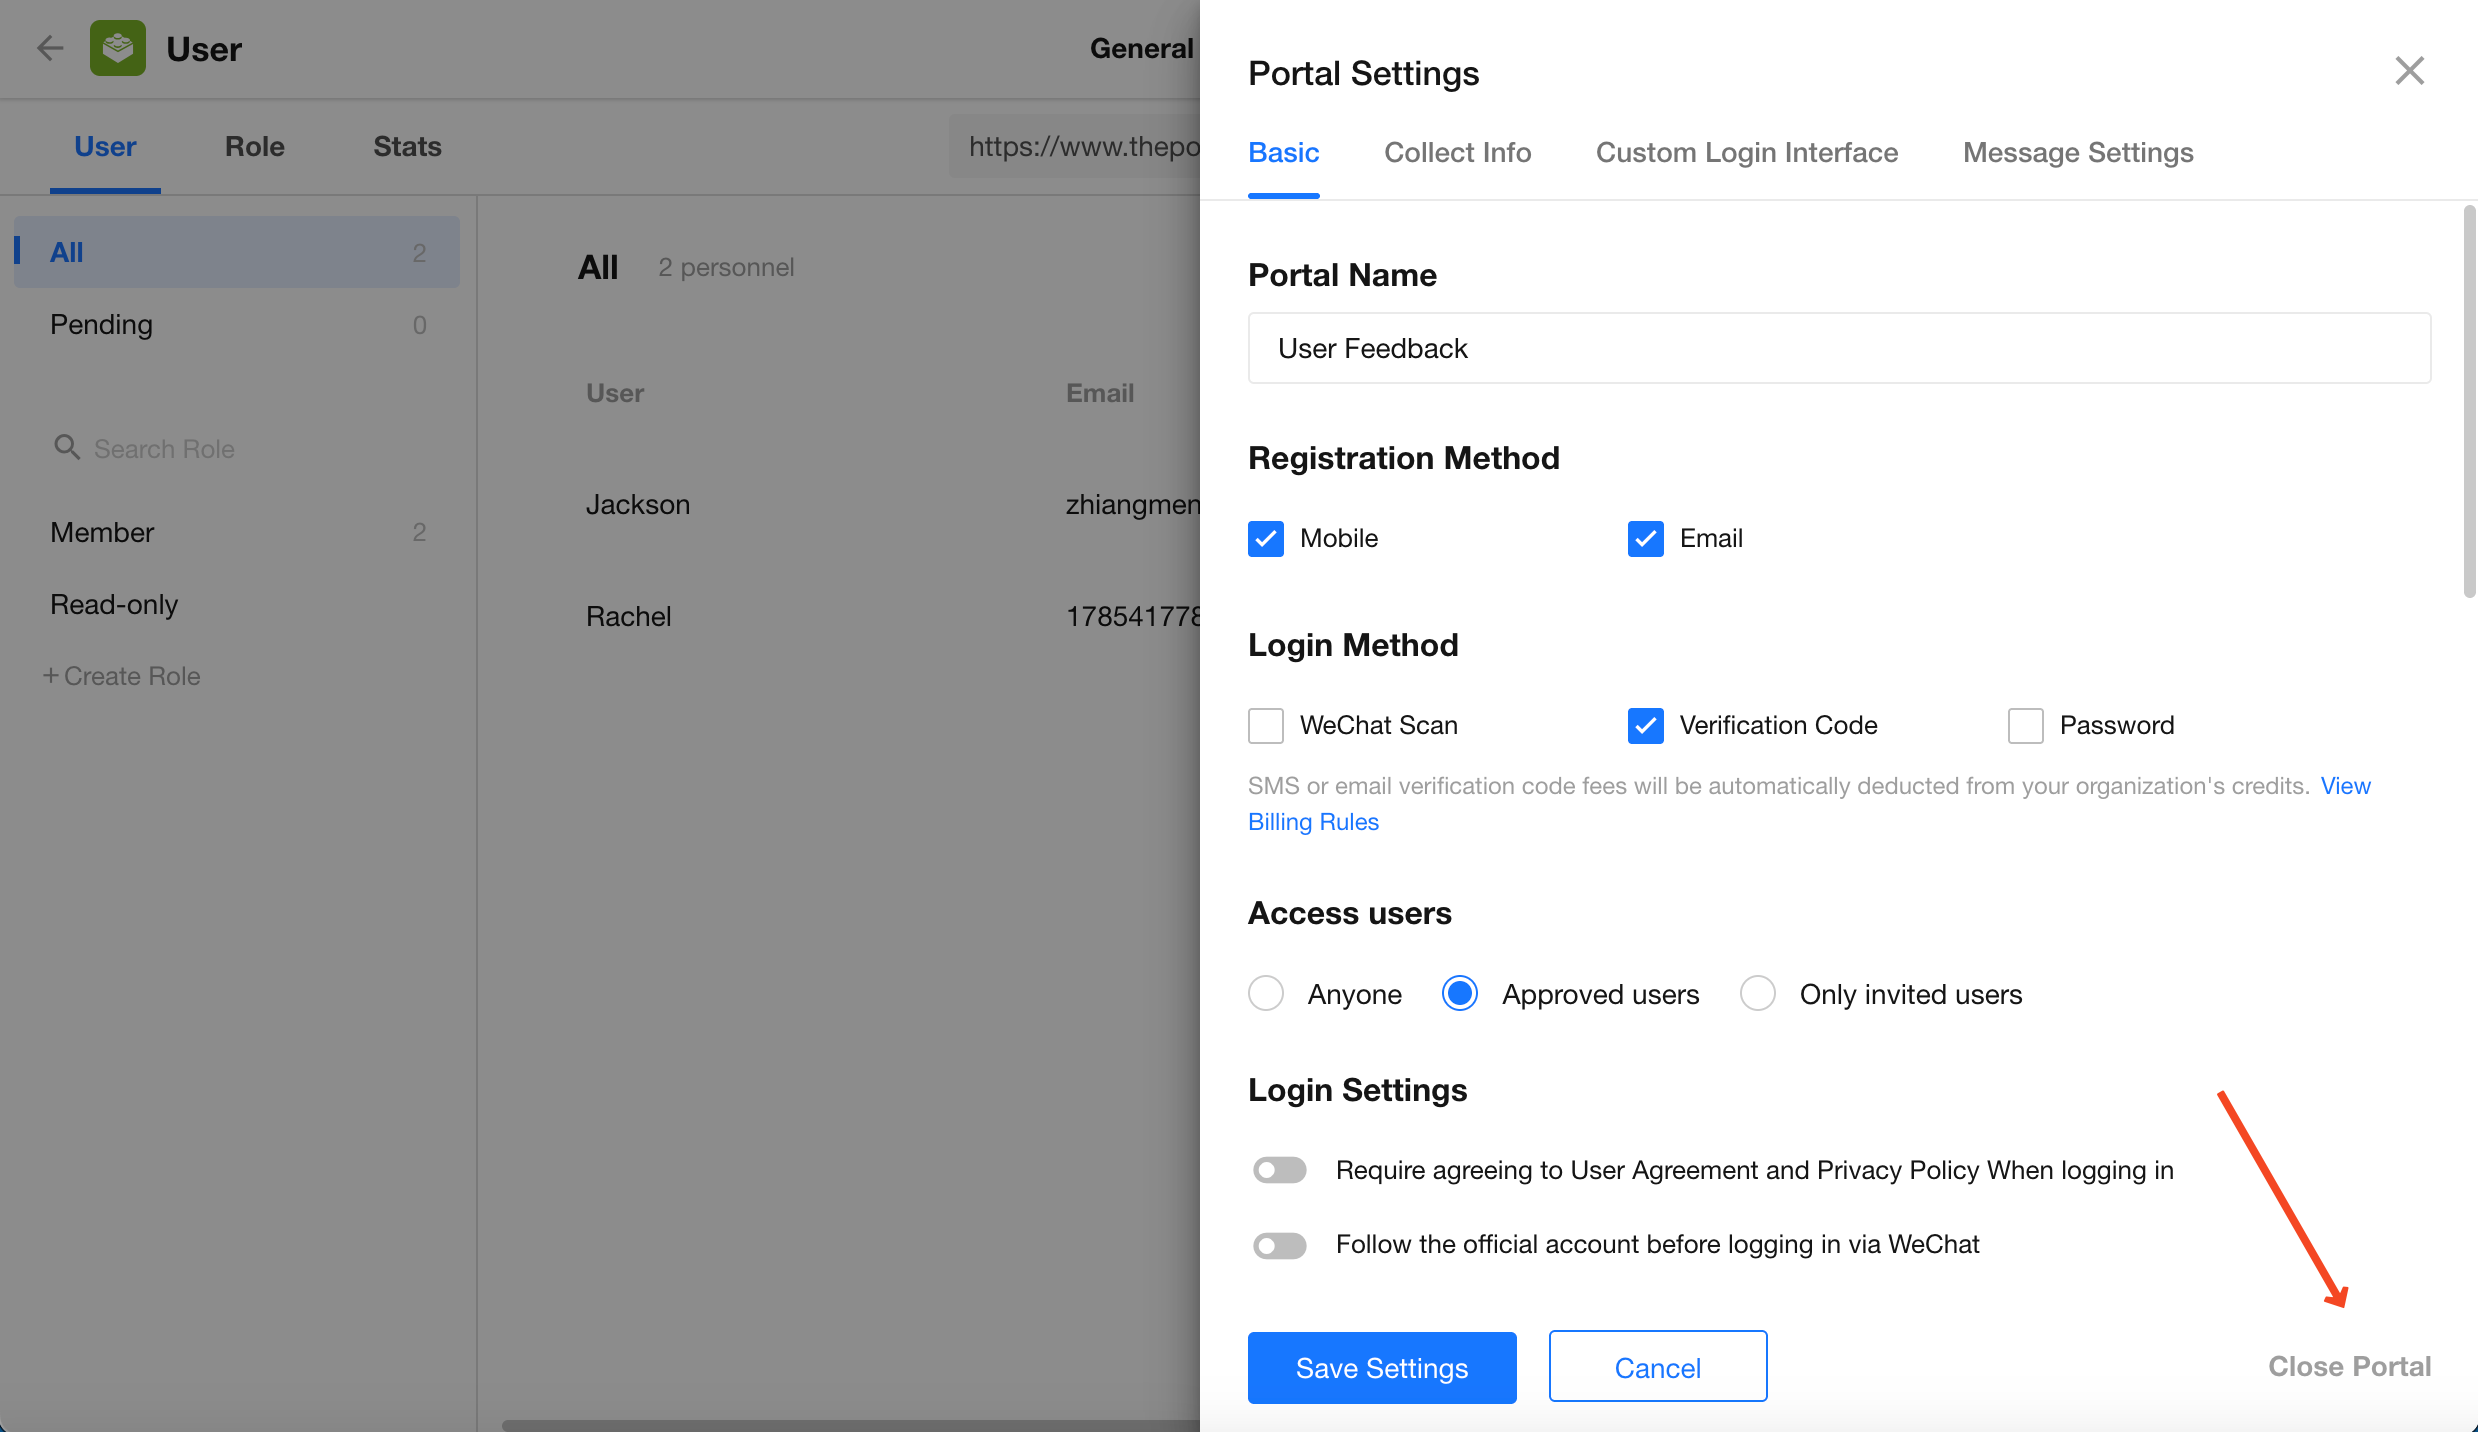Image resolution: width=2478 pixels, height=1432 pixels.
Task: Enable WeChat Scan login method
Action: (1266, 725)
